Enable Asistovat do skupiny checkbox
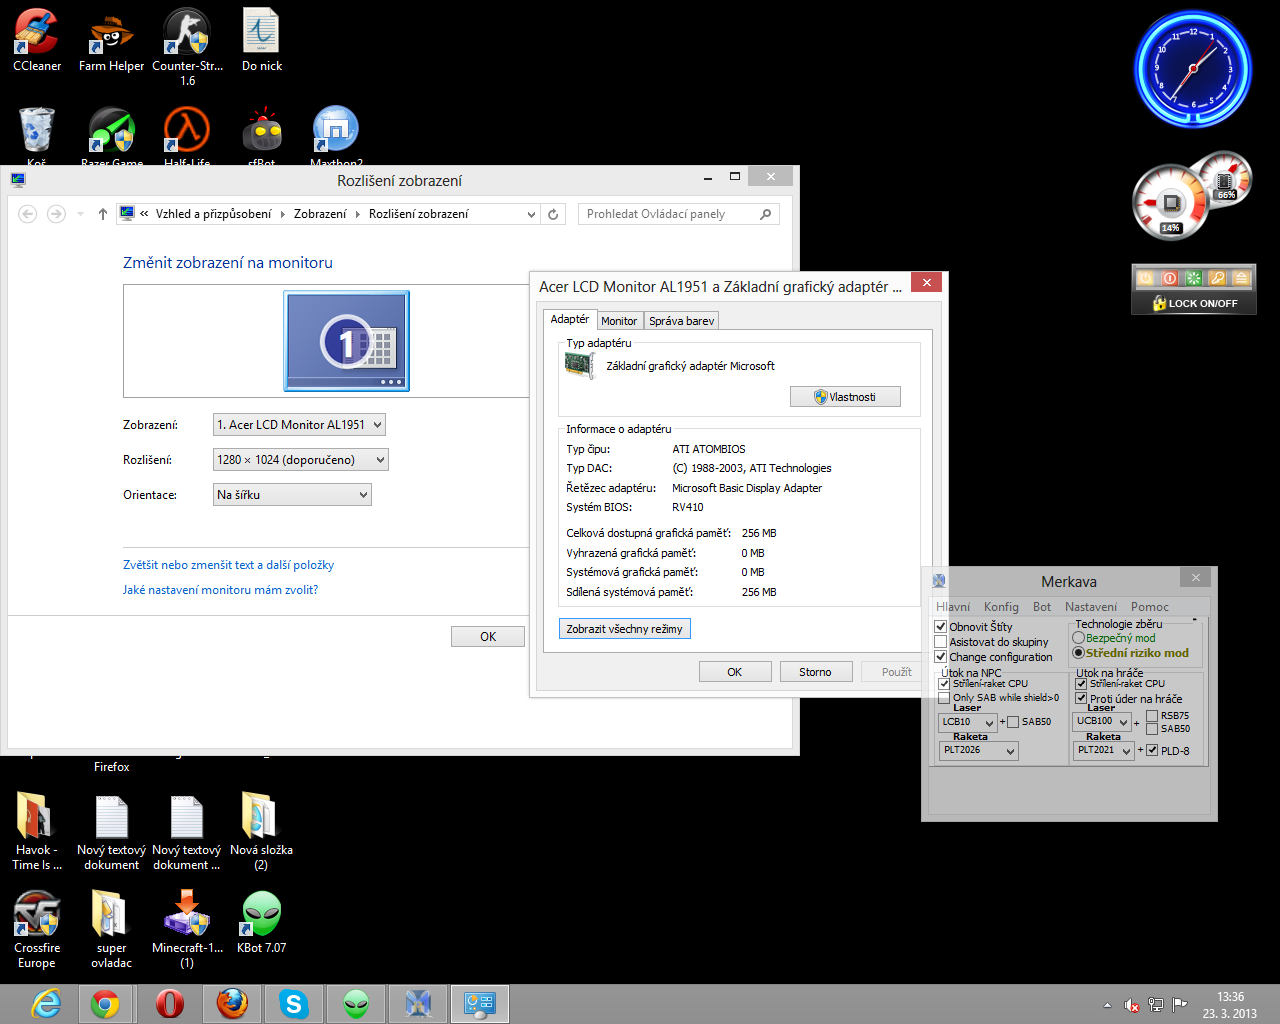Viewport: 1280px width, 1024px height. (x=941, y=642)
